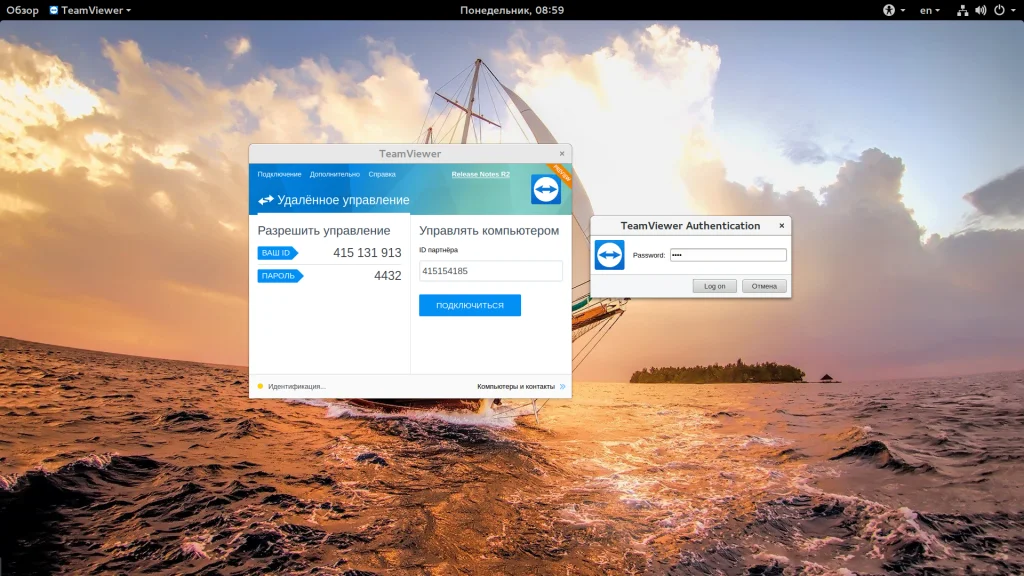
Task: Click the yellow connection status indicator dot
Action: coord(260,386)
